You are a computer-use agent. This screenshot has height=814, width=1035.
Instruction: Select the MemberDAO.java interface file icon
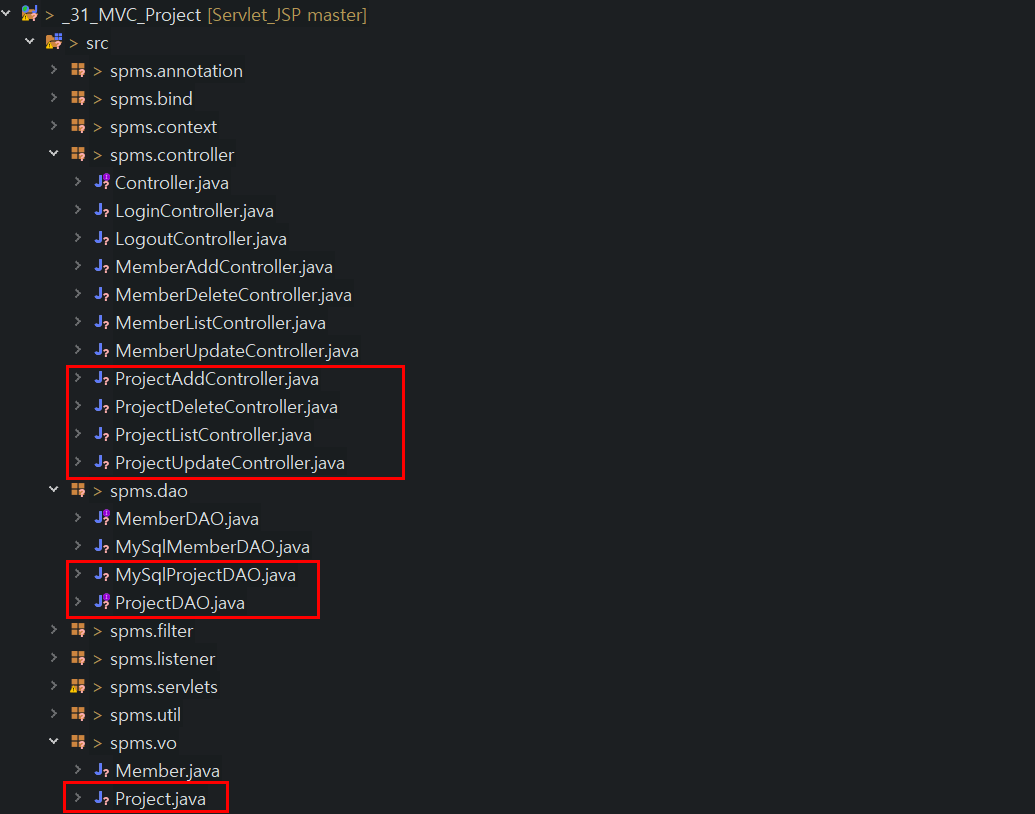coord(102,518)
